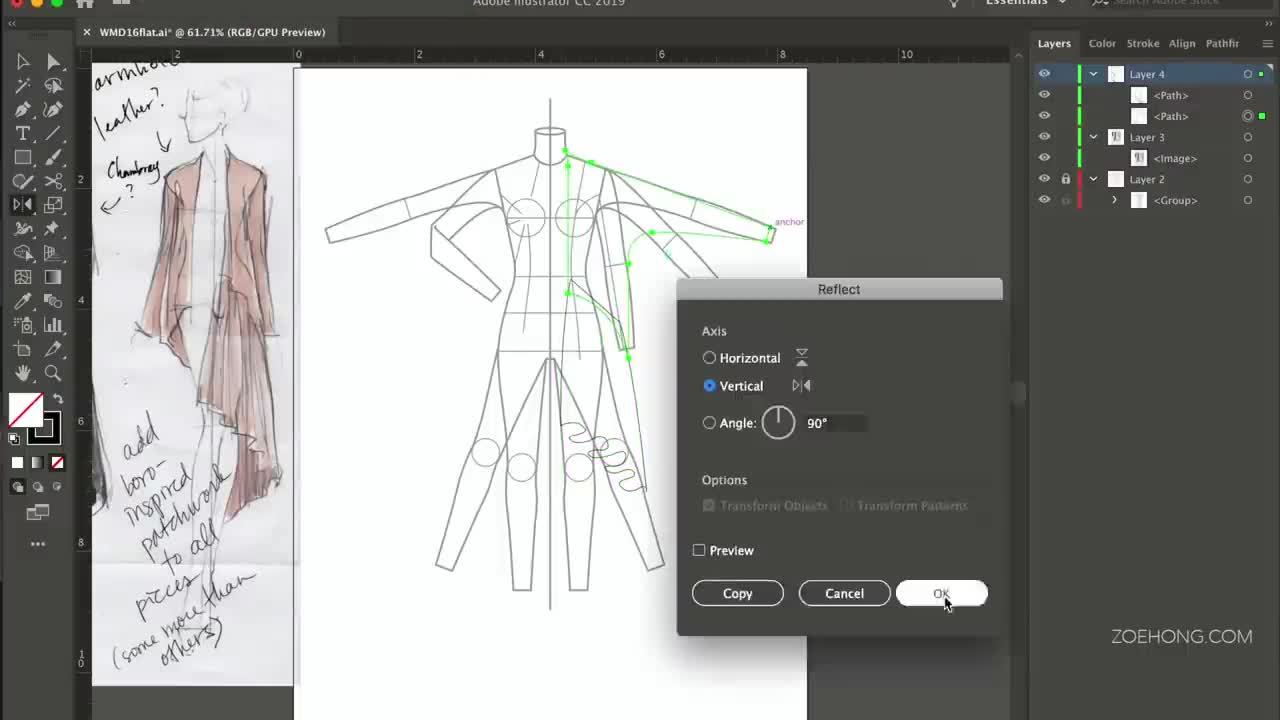The height and width of the screenshot is (720, 1280).
Task: Enable the Preview checkbox
Action: (699, 550)
